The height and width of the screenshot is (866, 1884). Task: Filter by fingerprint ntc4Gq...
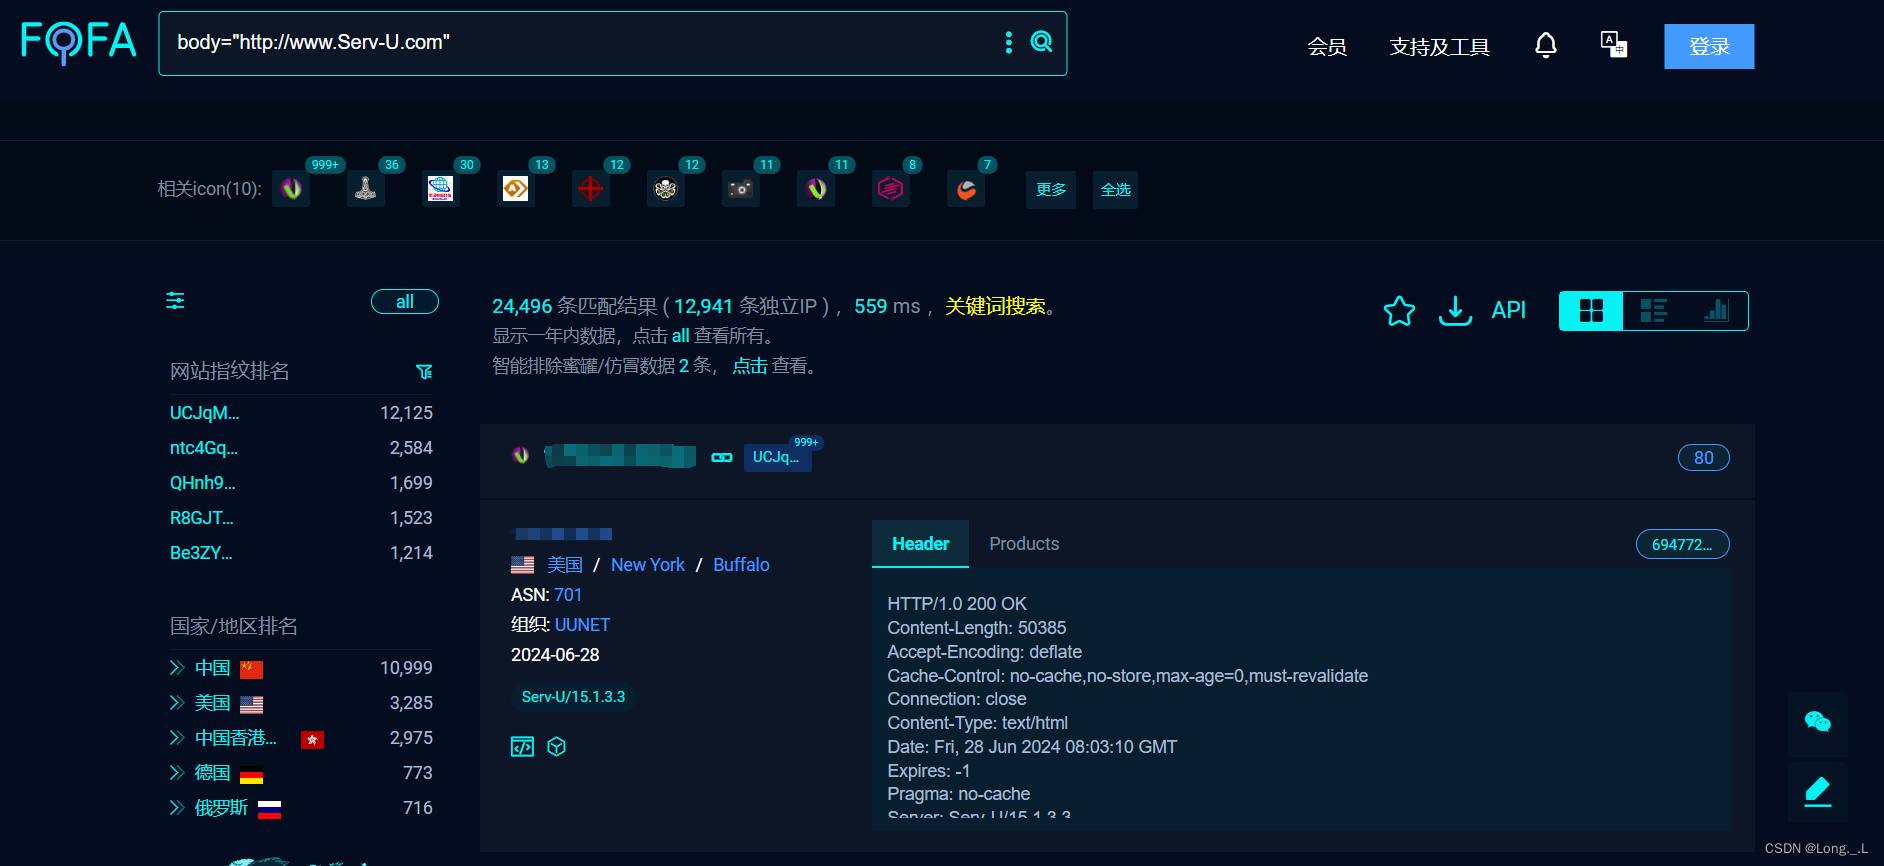[204, 448]
